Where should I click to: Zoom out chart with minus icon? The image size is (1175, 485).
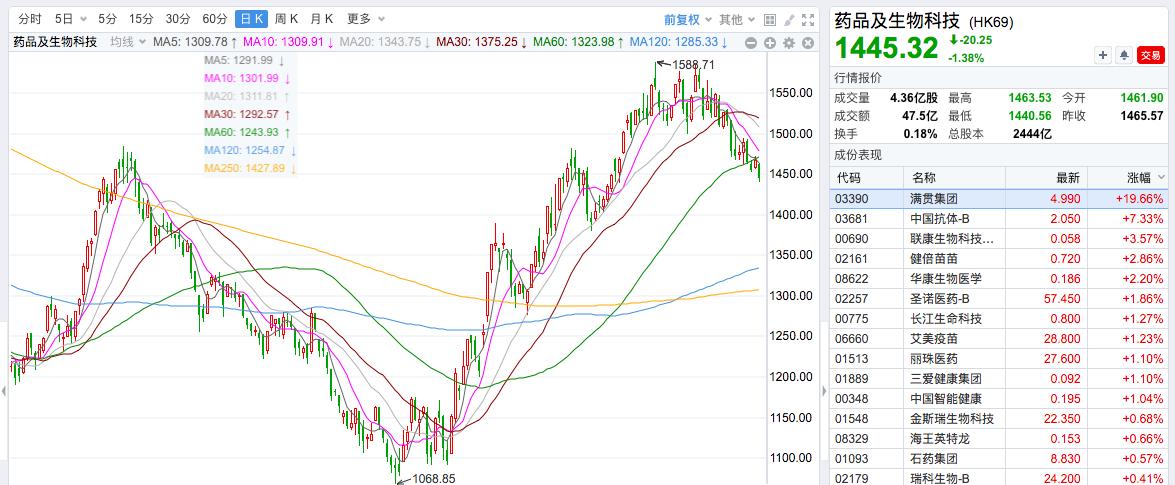click(x=751, y=42)
